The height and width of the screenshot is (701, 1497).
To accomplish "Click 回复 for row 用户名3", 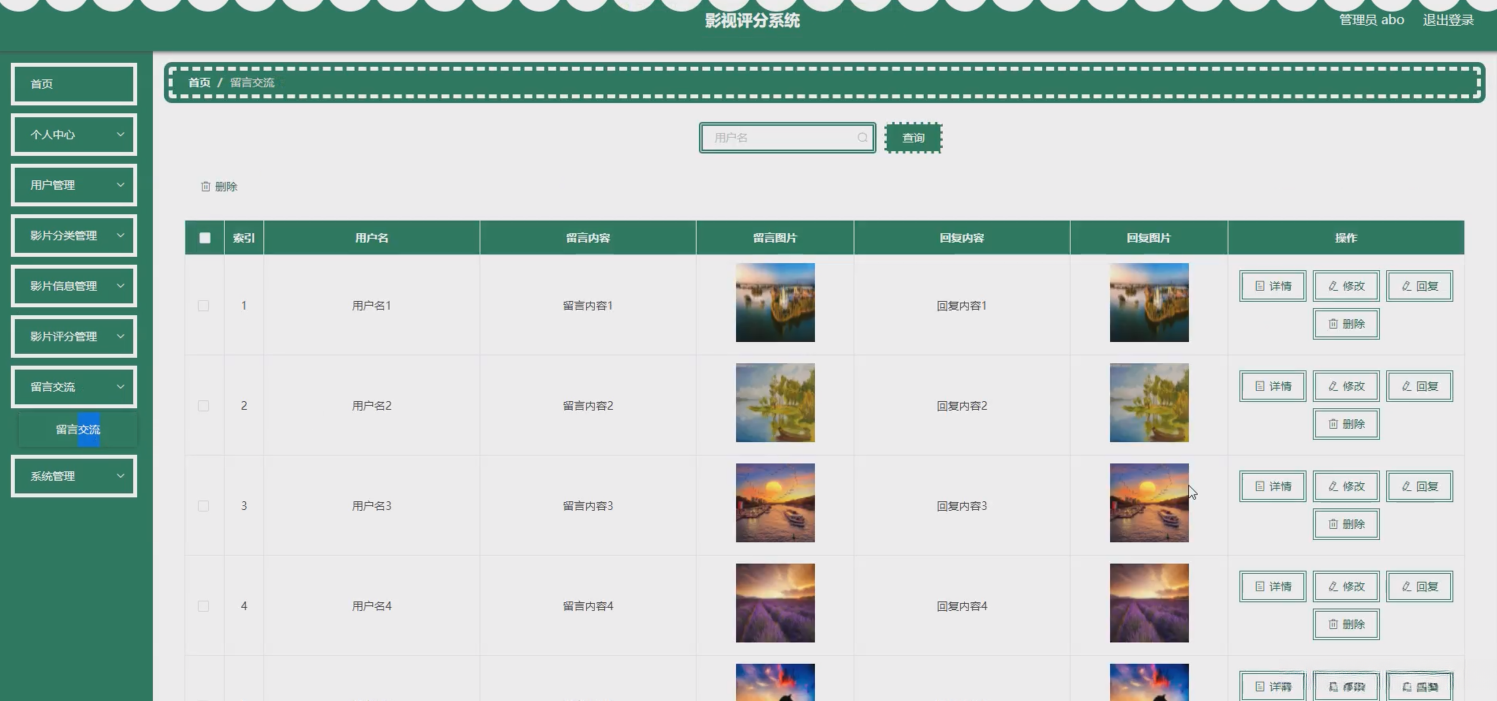I will tap(1419, 486).
